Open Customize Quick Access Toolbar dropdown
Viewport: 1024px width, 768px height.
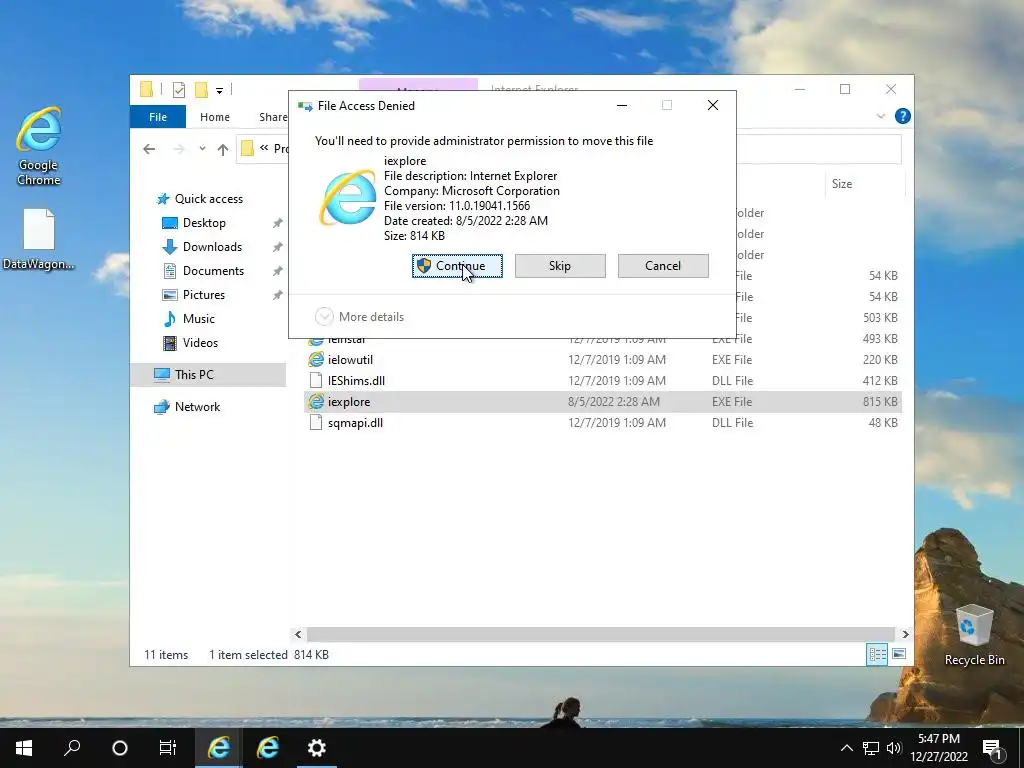[219, 90]
